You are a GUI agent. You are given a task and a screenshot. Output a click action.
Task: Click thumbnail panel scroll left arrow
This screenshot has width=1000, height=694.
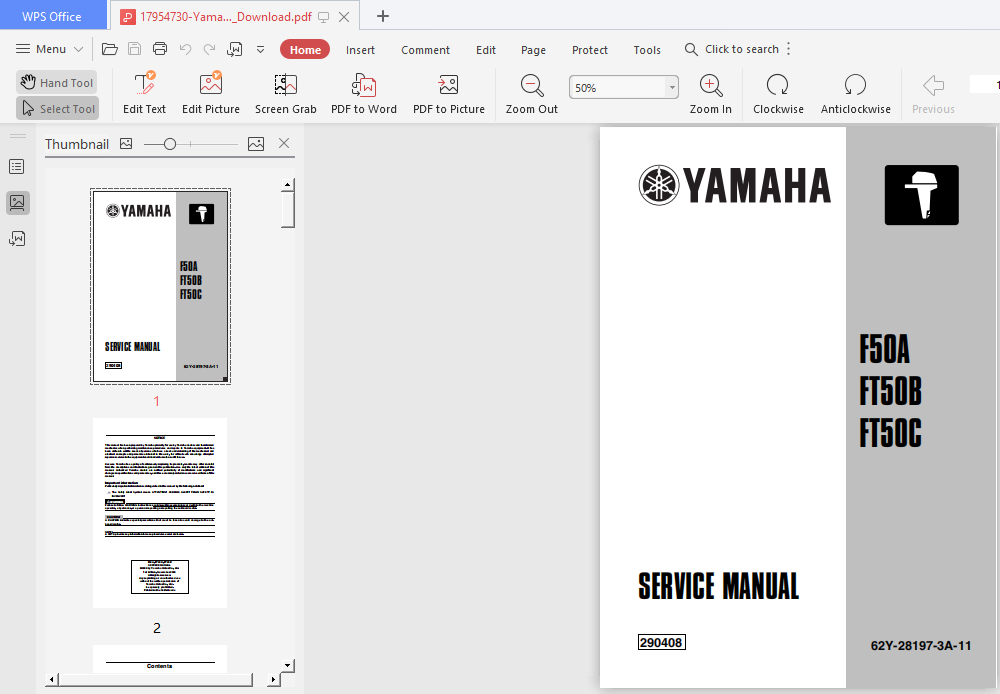tap(52, 679)
